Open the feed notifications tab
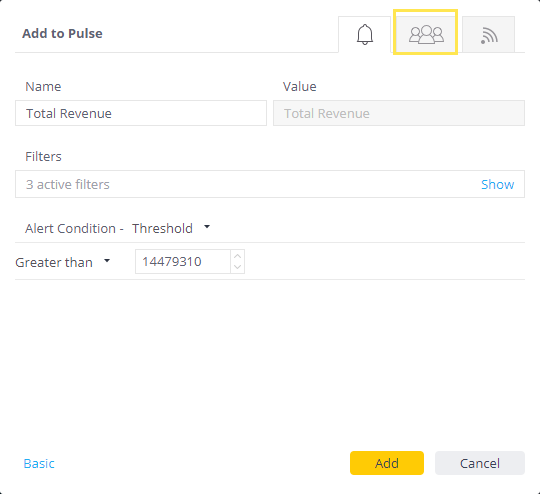Image resolution: width=540 pixels, height=494 pixels. pos(488,34)
